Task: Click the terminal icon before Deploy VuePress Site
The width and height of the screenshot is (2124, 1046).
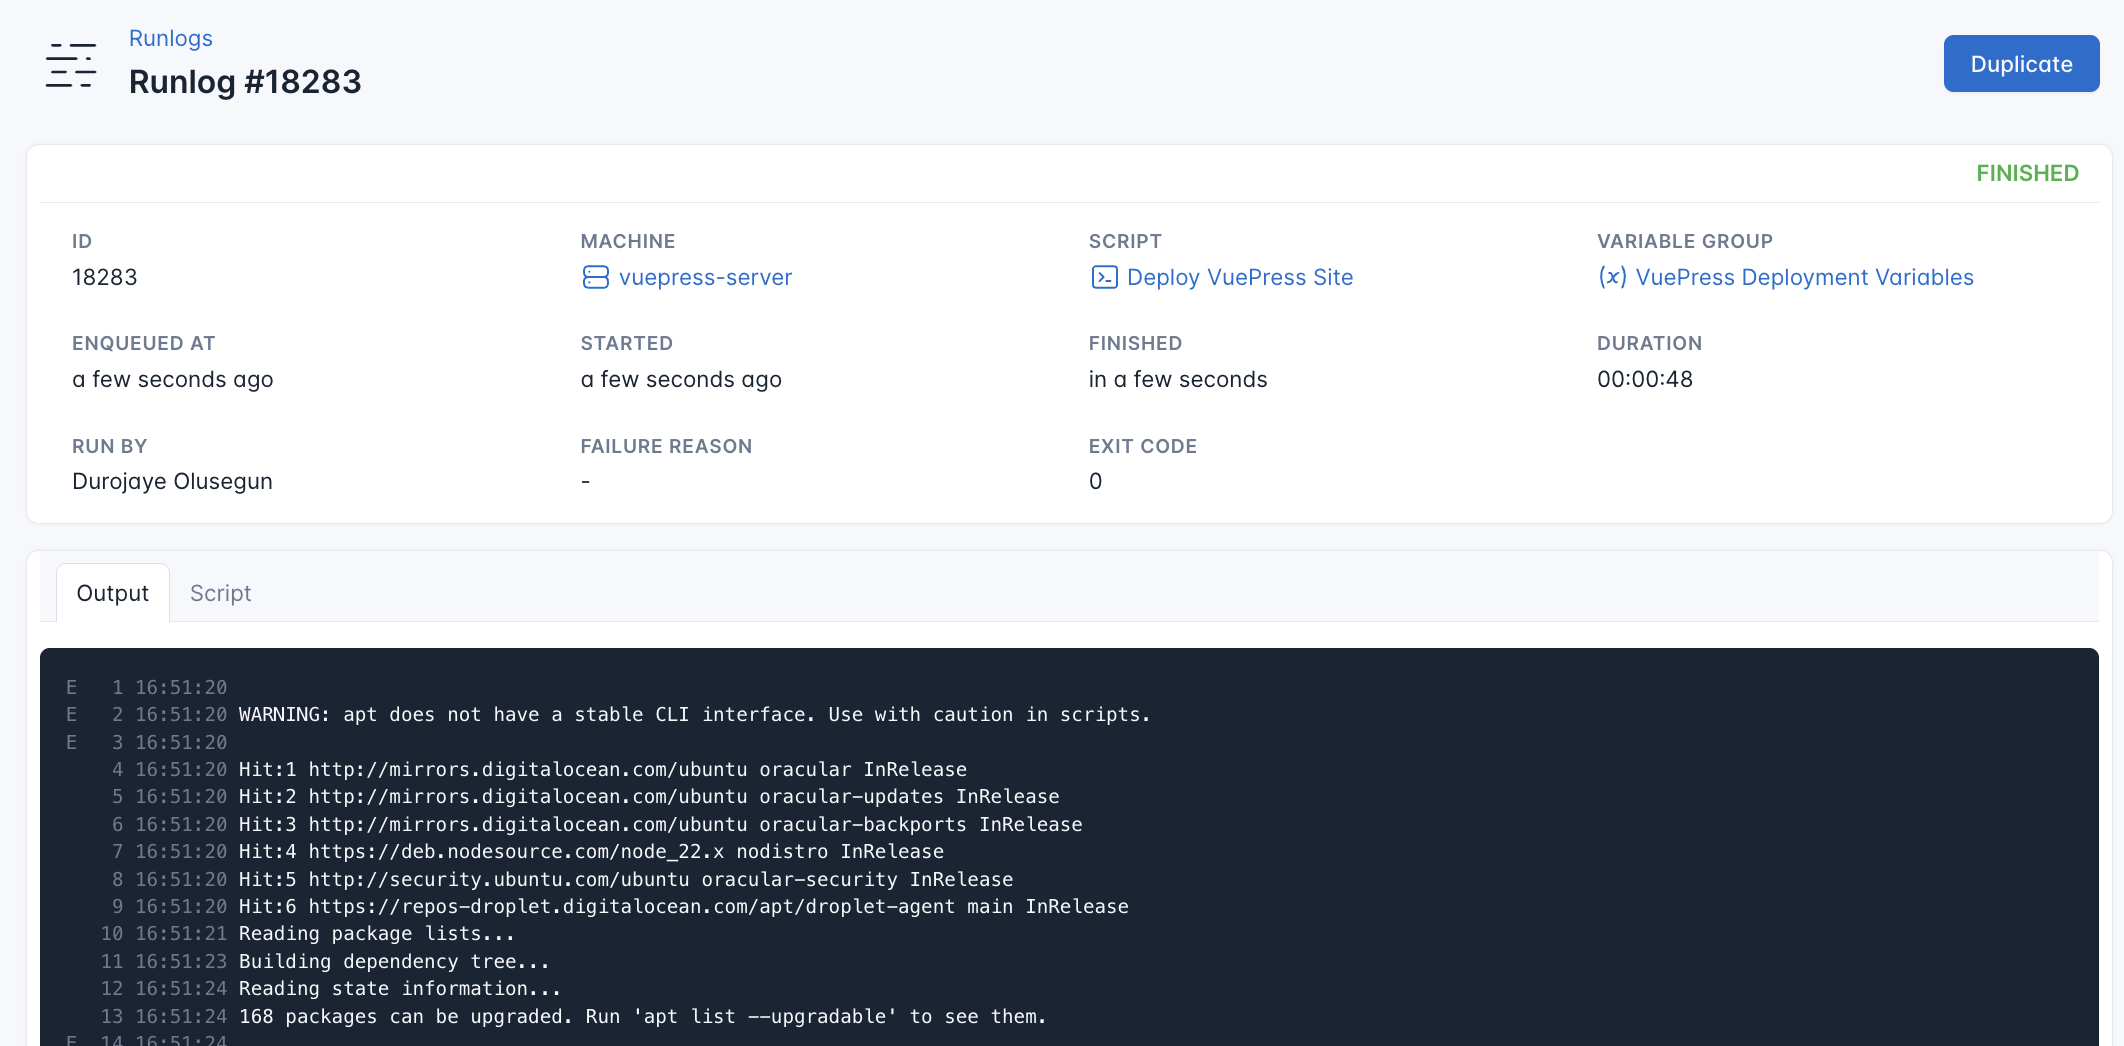Action: click(1103, 277)
